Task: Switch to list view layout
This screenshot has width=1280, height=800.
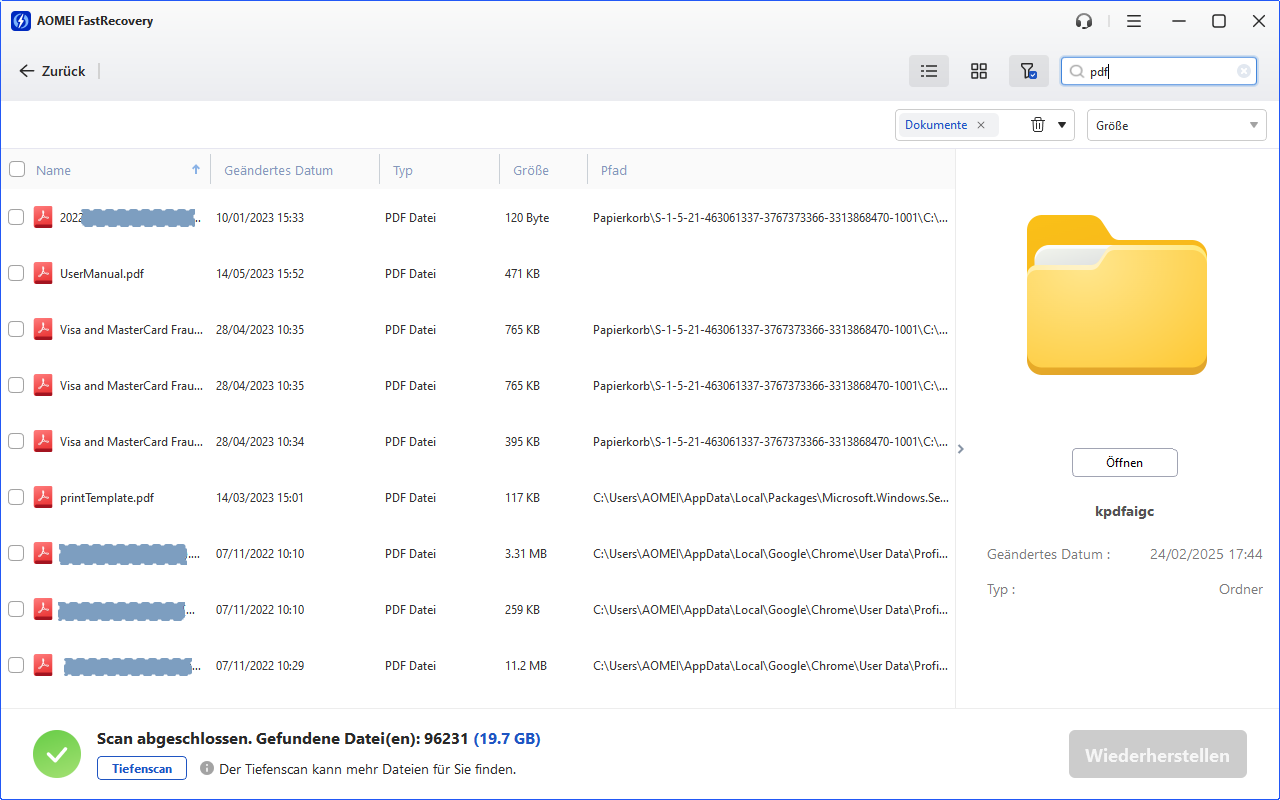Action: (x=929, y=71)
